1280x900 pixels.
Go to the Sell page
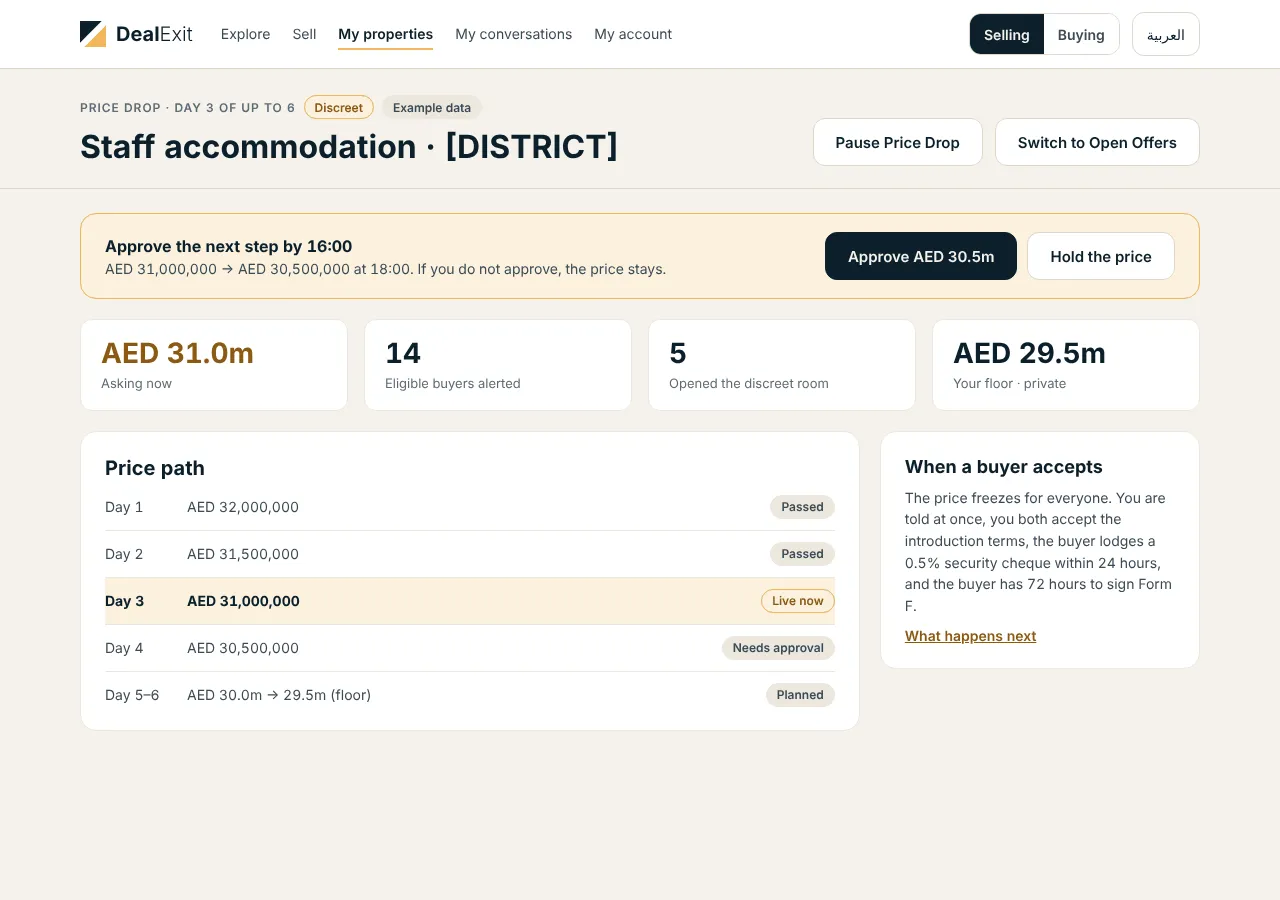tap(304, 34)
